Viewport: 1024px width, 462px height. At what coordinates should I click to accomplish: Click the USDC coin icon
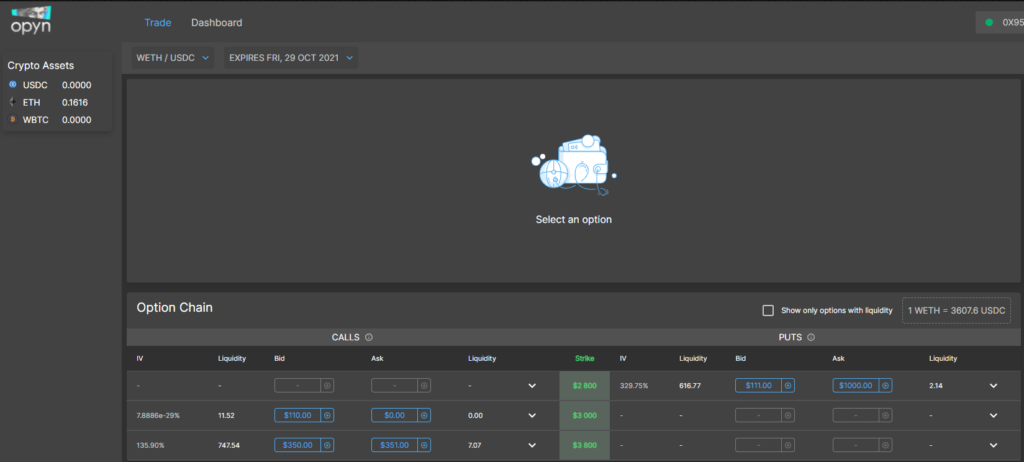[12, 85]
